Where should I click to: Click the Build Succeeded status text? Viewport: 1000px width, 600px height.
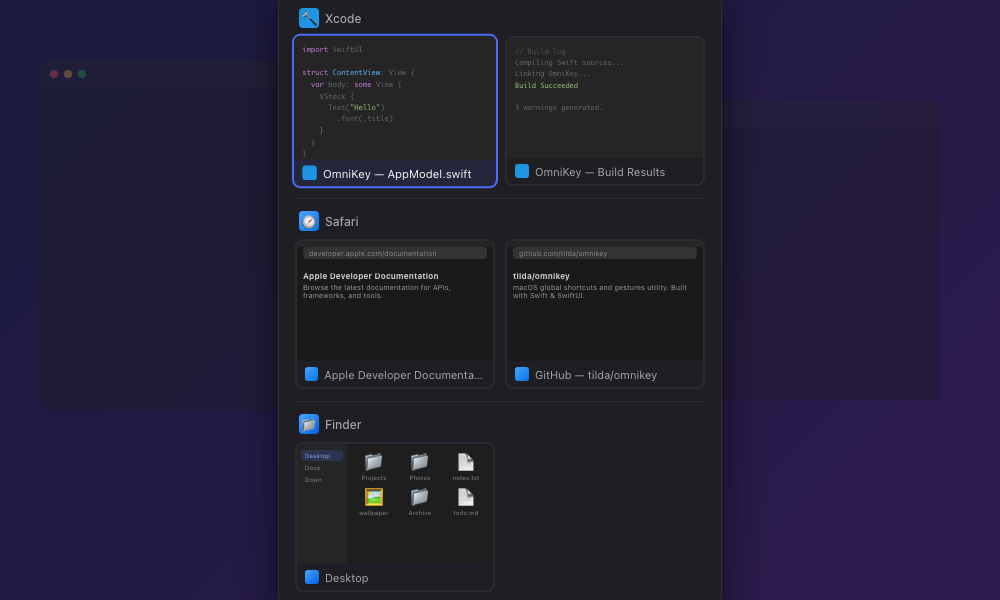click(548, 85)
